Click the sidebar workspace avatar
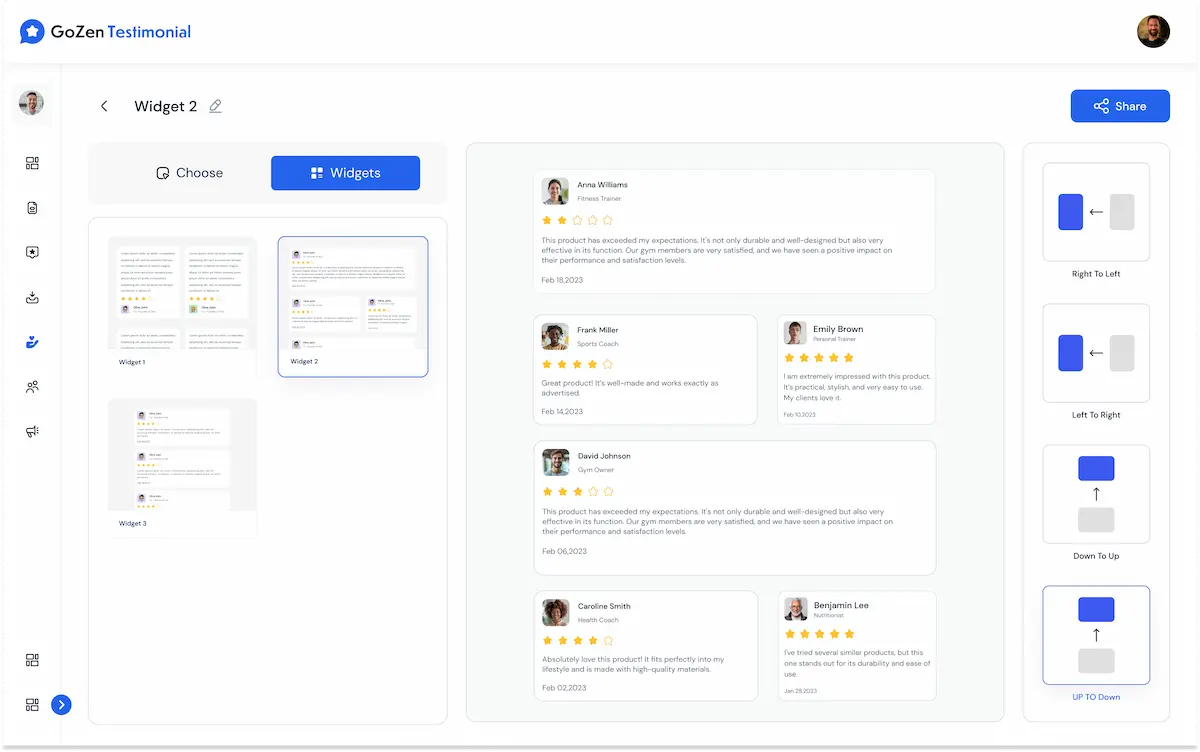Viewport: 1200px width, 752px height. (32, 103)
